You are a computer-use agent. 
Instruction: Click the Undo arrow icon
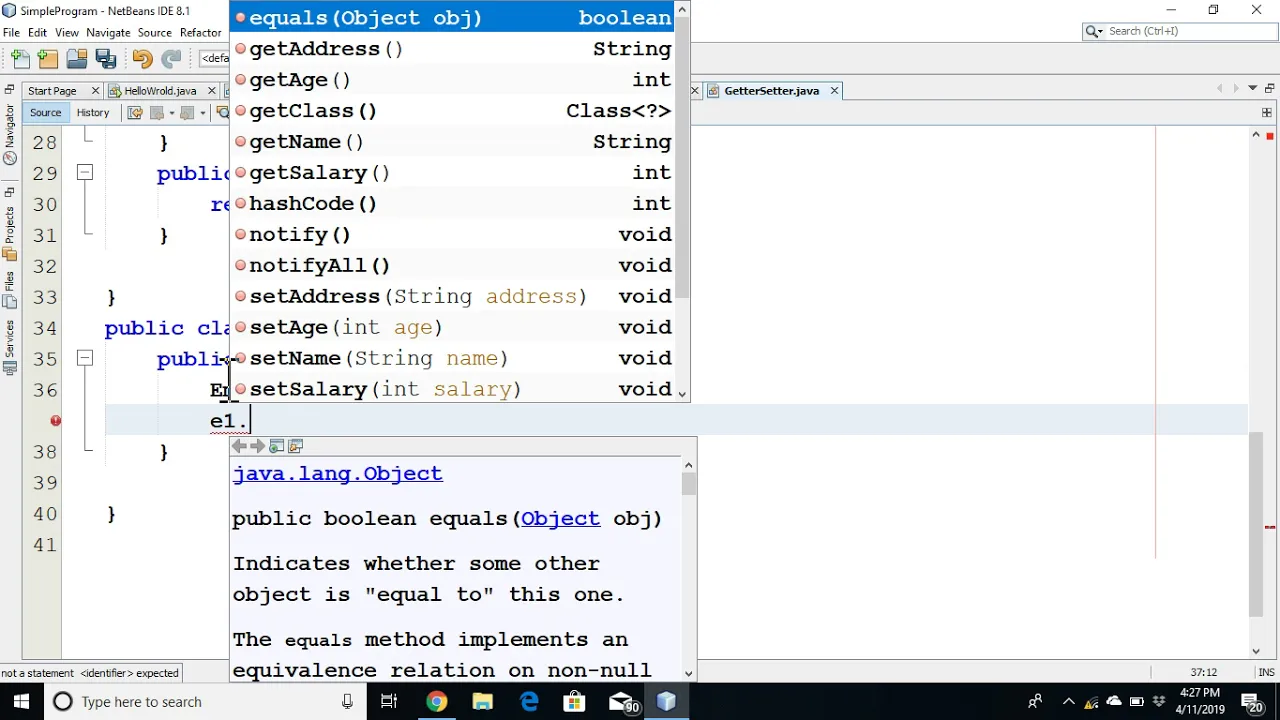(142, 59)
